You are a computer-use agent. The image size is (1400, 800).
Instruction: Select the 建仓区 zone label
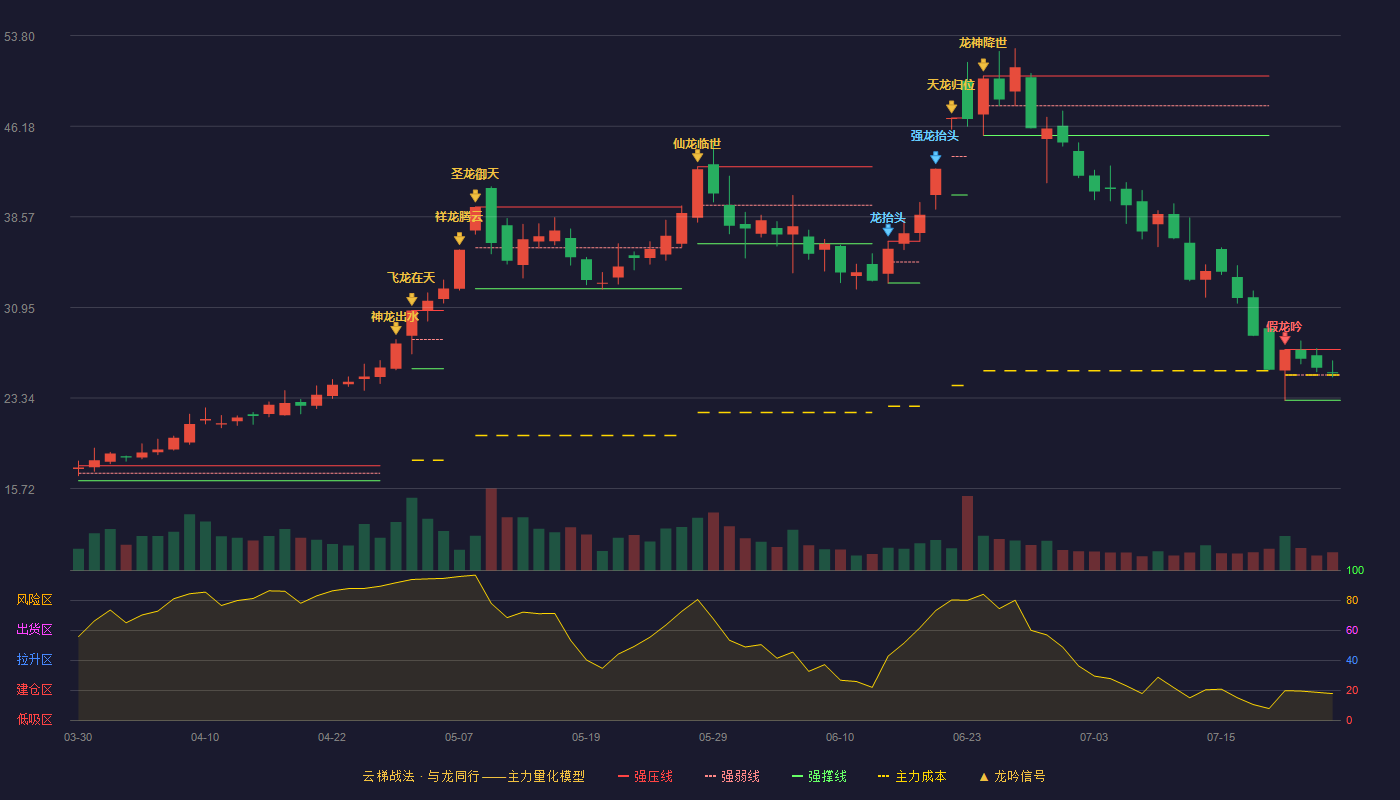(34, 690)
